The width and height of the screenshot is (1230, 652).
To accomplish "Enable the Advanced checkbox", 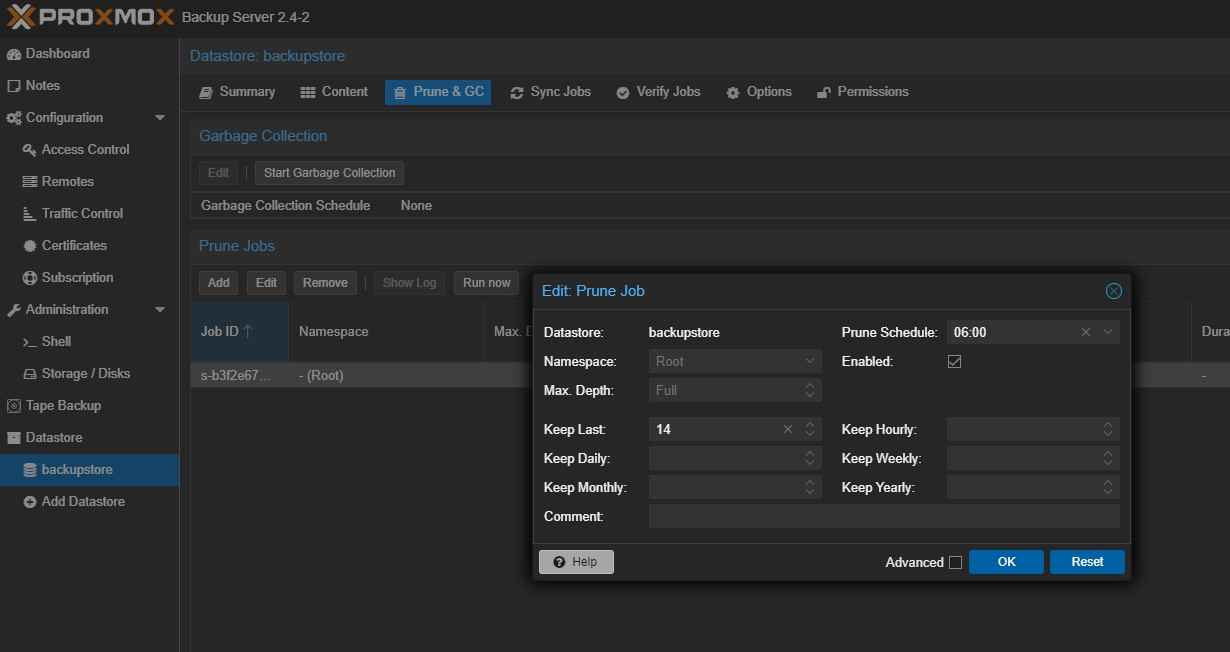I will coord(955,562).
